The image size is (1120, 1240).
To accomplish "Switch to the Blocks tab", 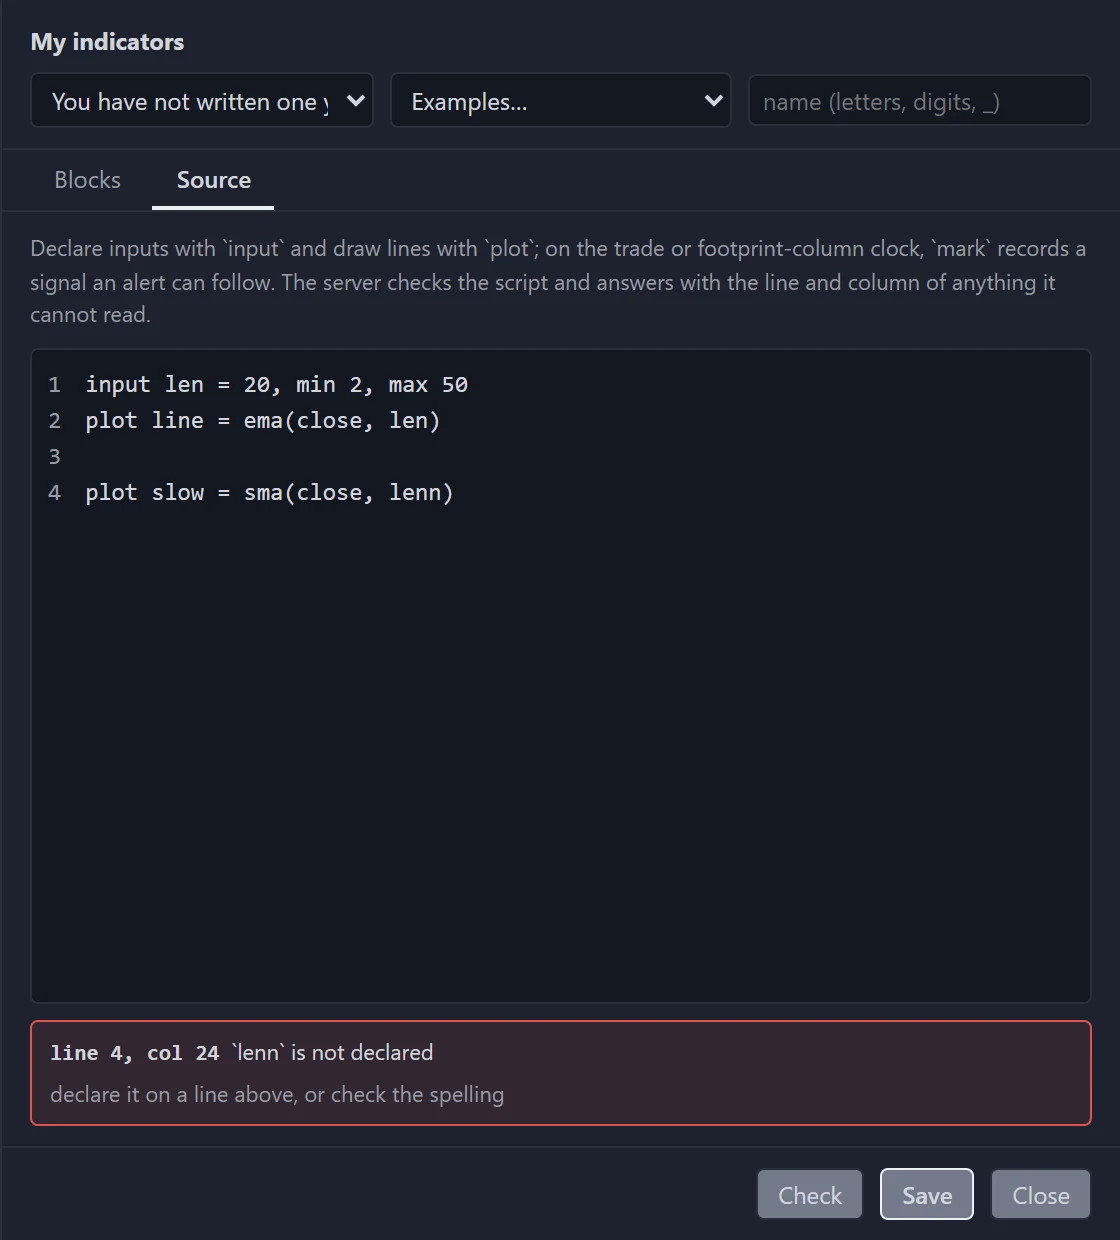I will tap(88, 180).
